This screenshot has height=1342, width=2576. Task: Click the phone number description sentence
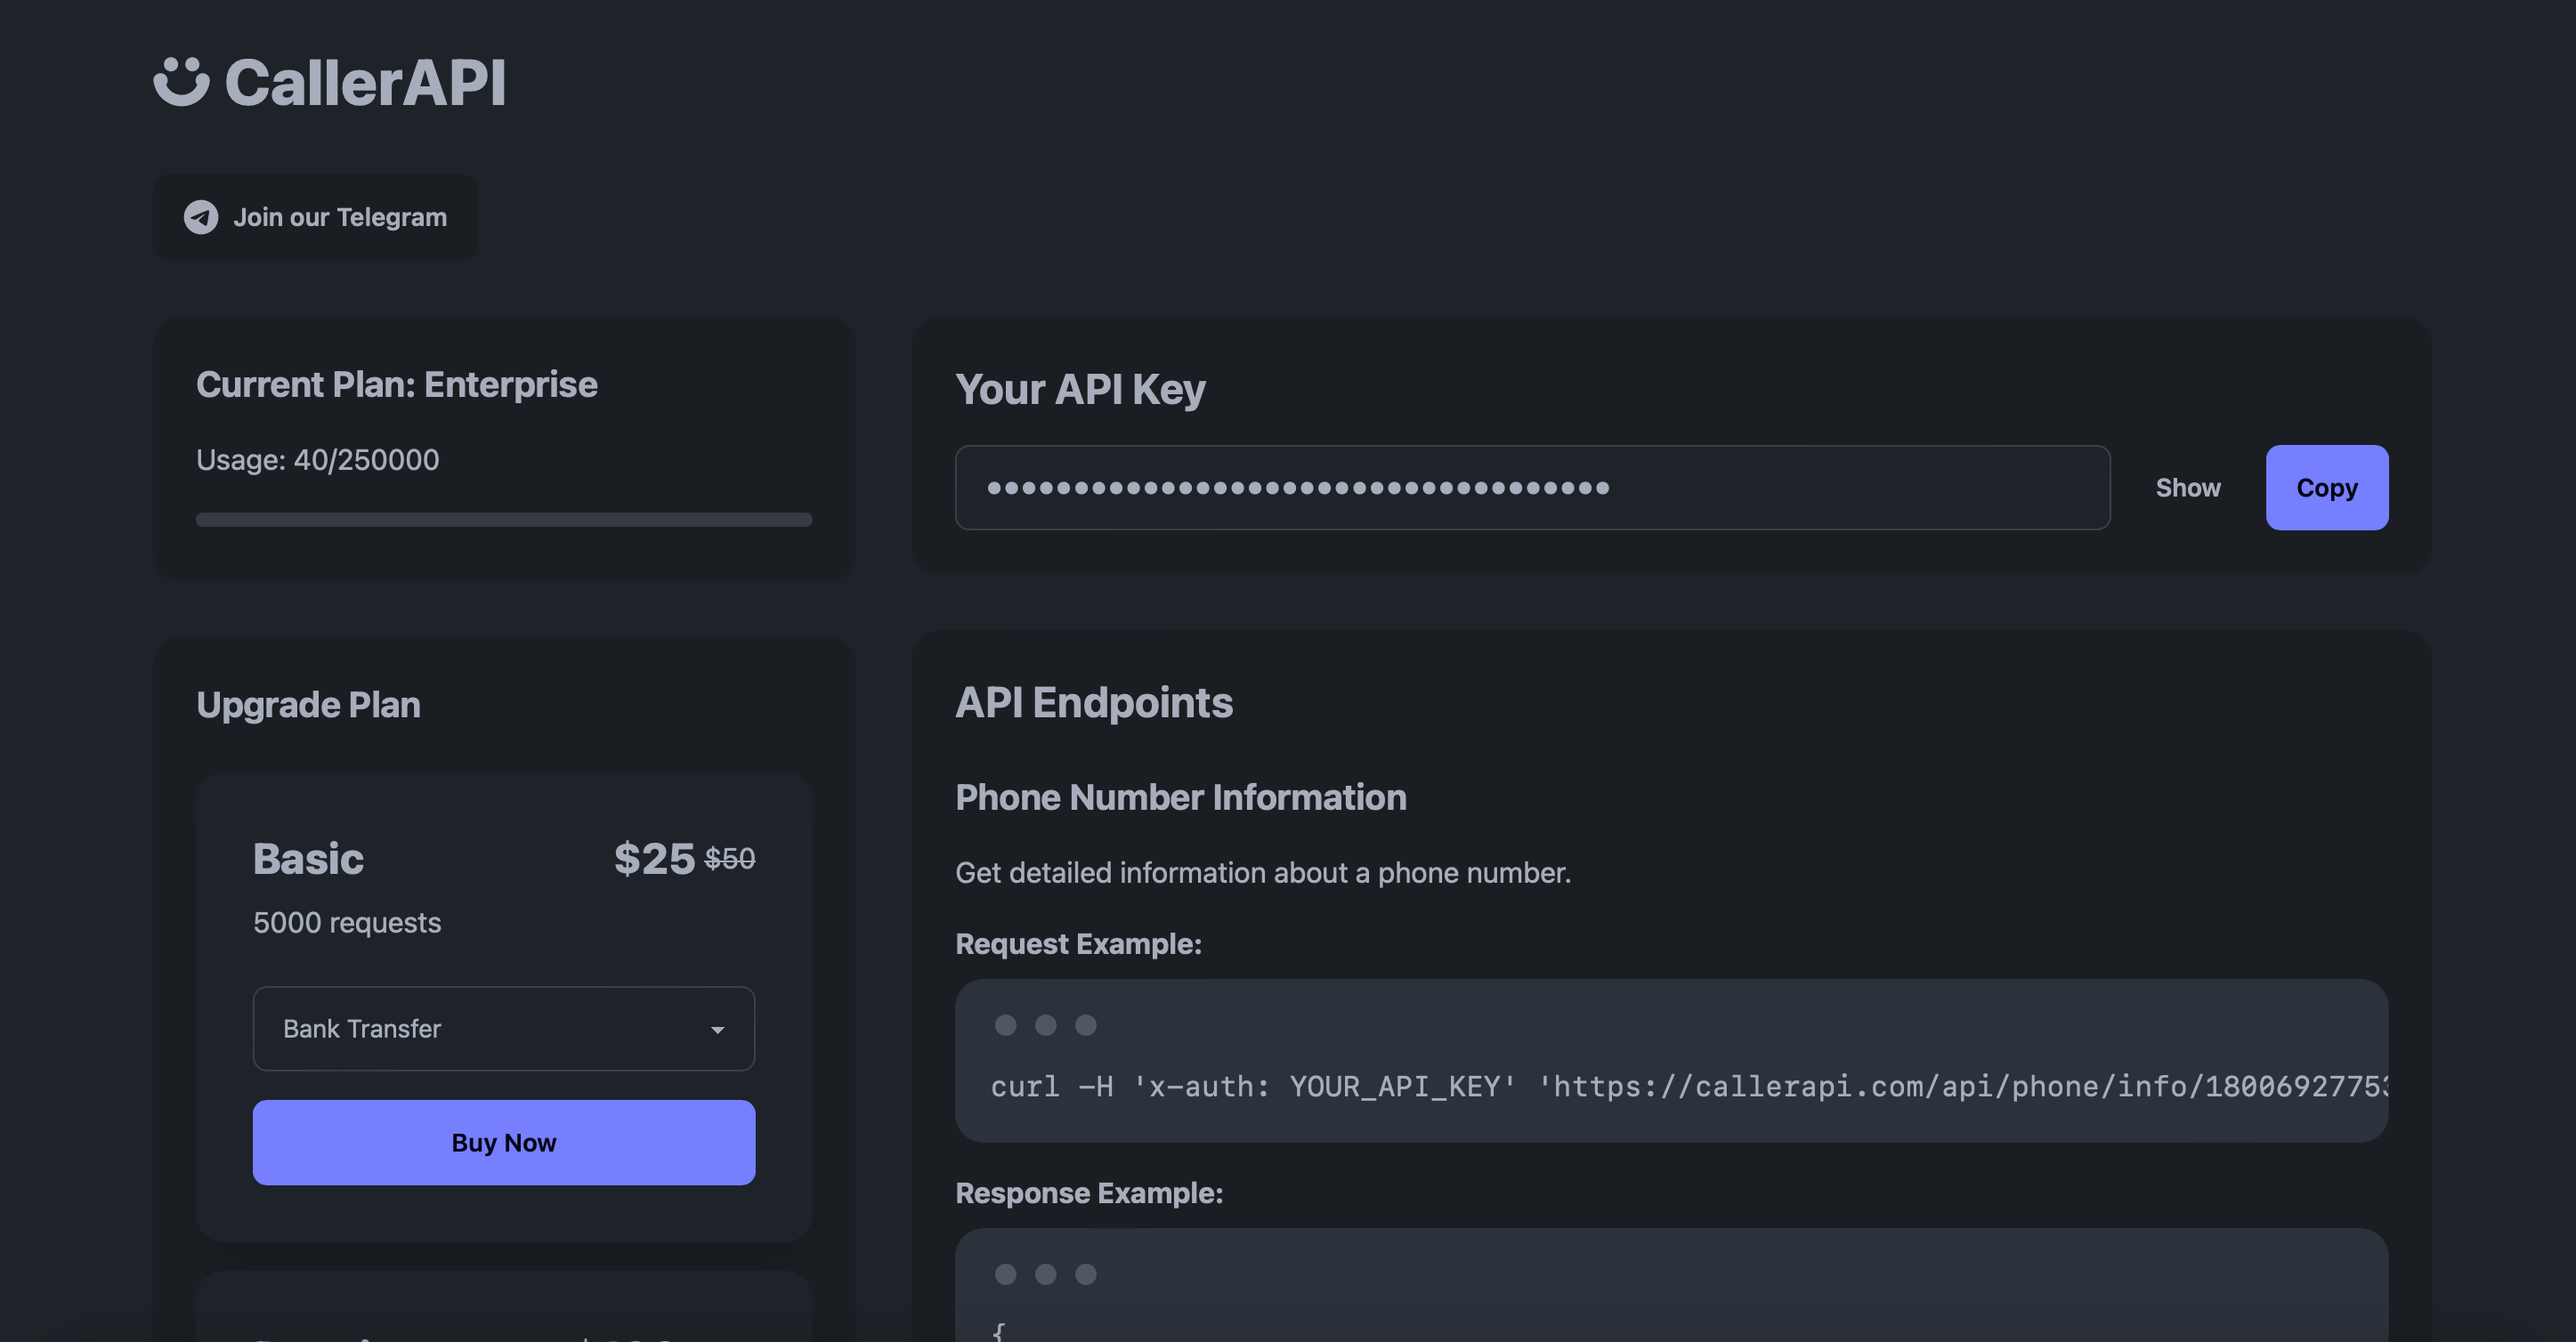pyautogui.click(x=1263, y=872)
